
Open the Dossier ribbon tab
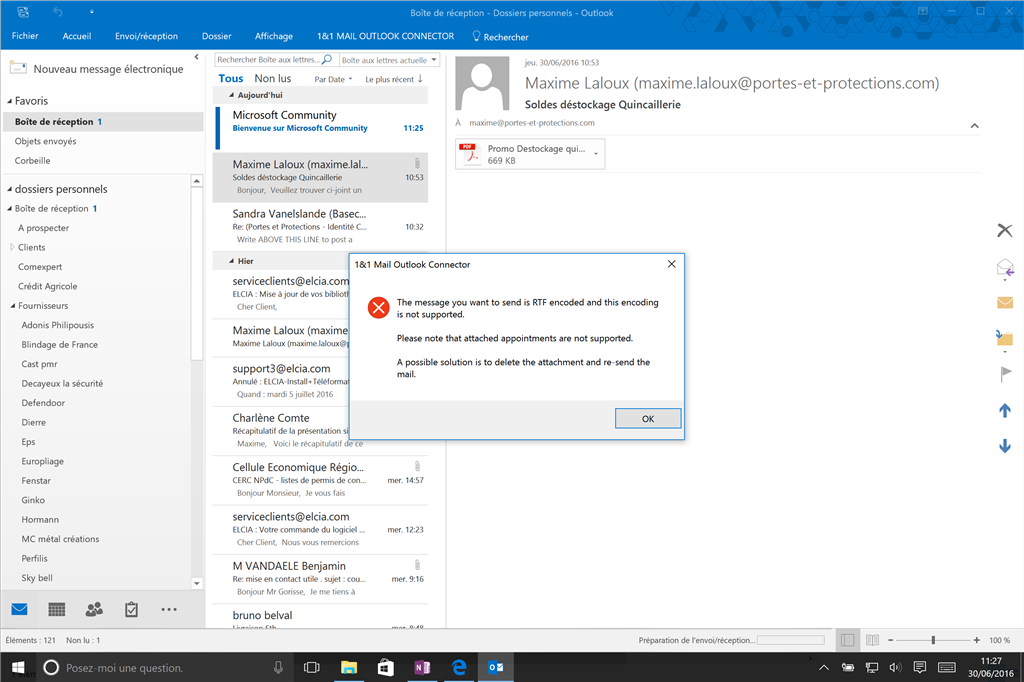[216, 36]
